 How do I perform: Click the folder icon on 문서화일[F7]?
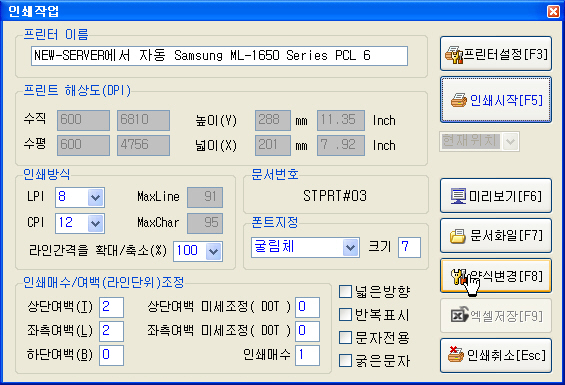[x=458, y=236]
